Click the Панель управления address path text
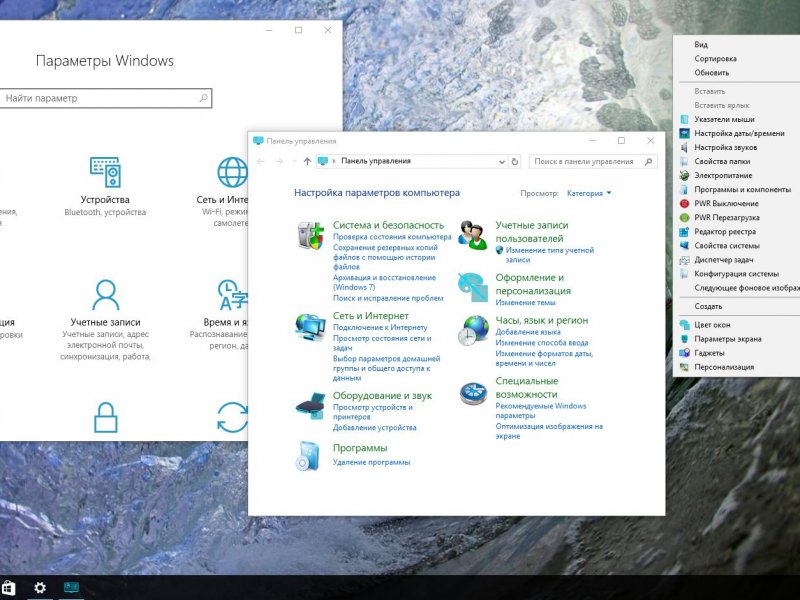The image size is (800, 600). coord(376,161)
